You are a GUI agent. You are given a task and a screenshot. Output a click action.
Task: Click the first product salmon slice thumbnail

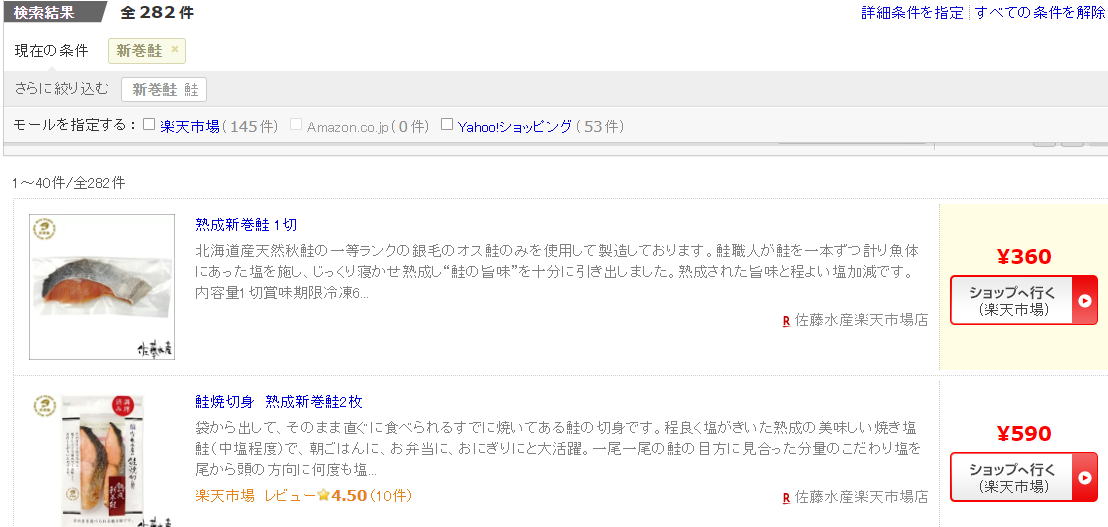(x=88, y=287)
